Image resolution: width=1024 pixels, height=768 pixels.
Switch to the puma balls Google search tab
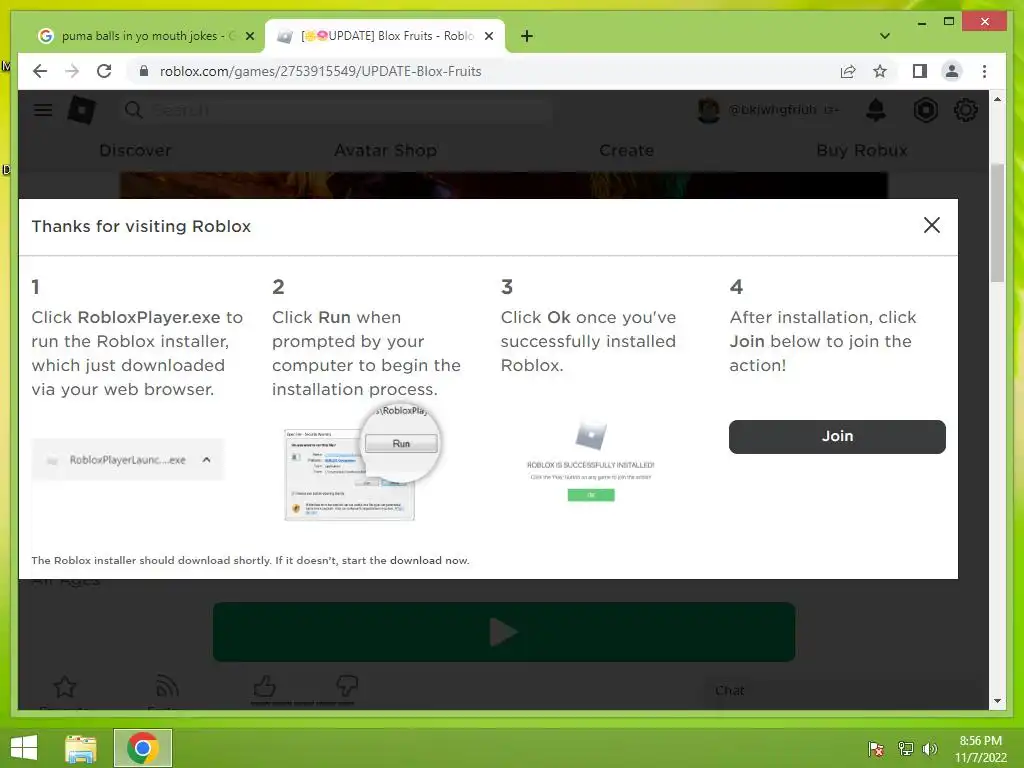[145, 36]
